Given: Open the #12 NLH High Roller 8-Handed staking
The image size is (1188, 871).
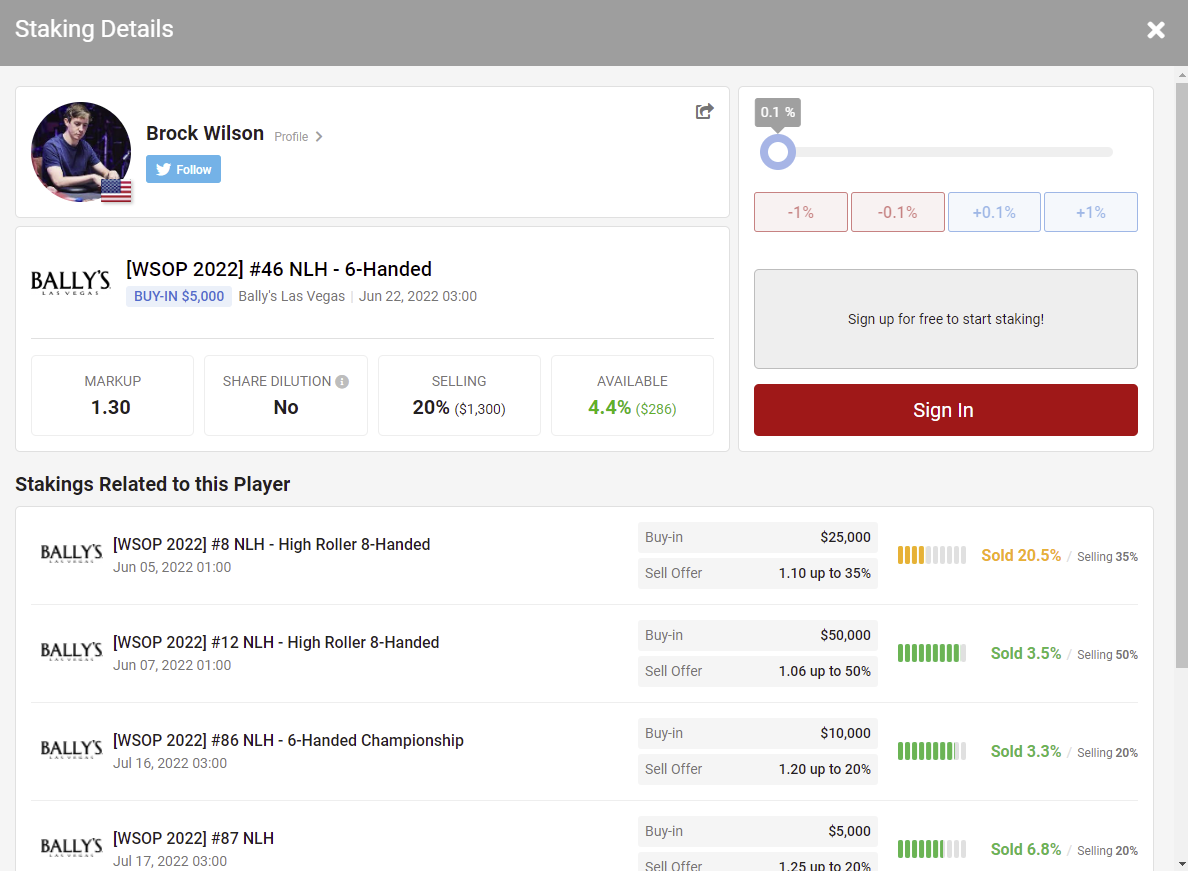Looking at the screenshot, I should (276, 642).
